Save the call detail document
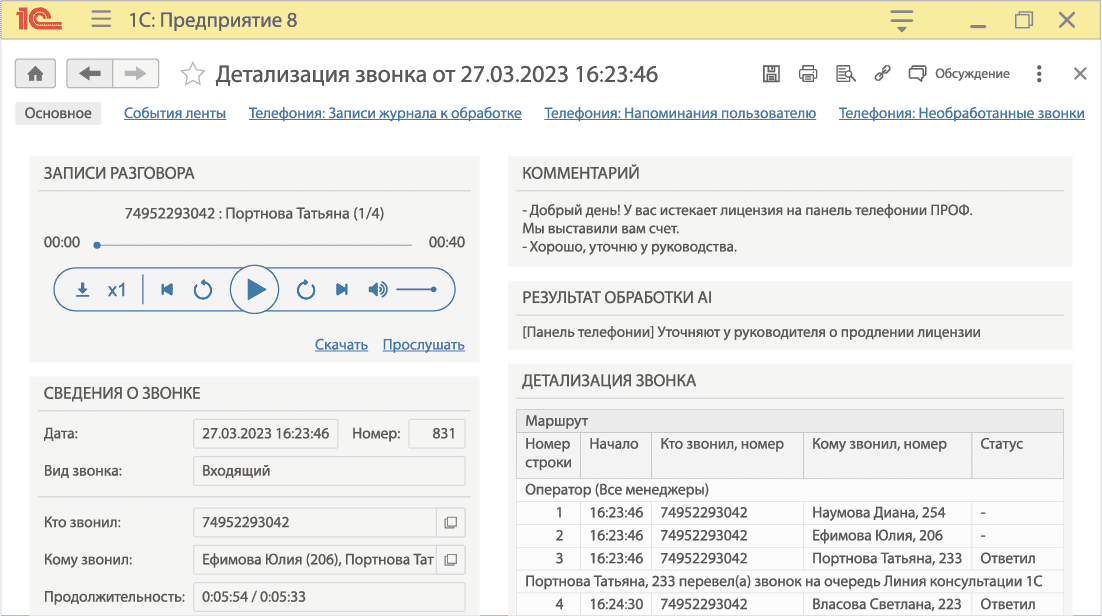This screenshot has height=616, width=1102. pyautogui.click(x=771, y=73)
